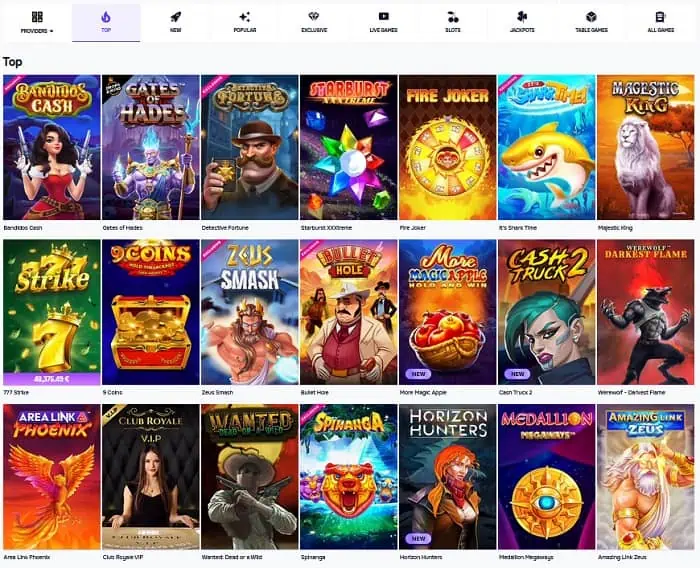
Task: Open the Live Games icon category
Action: tap(383, 17)
